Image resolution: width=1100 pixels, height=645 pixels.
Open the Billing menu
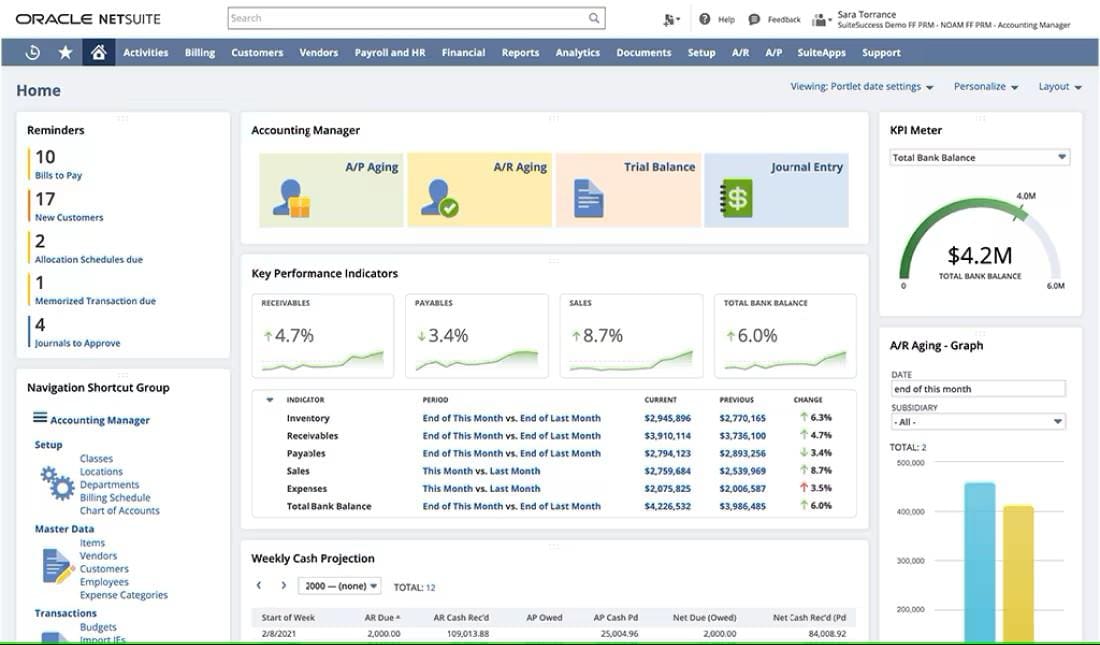tap(200, 53)
